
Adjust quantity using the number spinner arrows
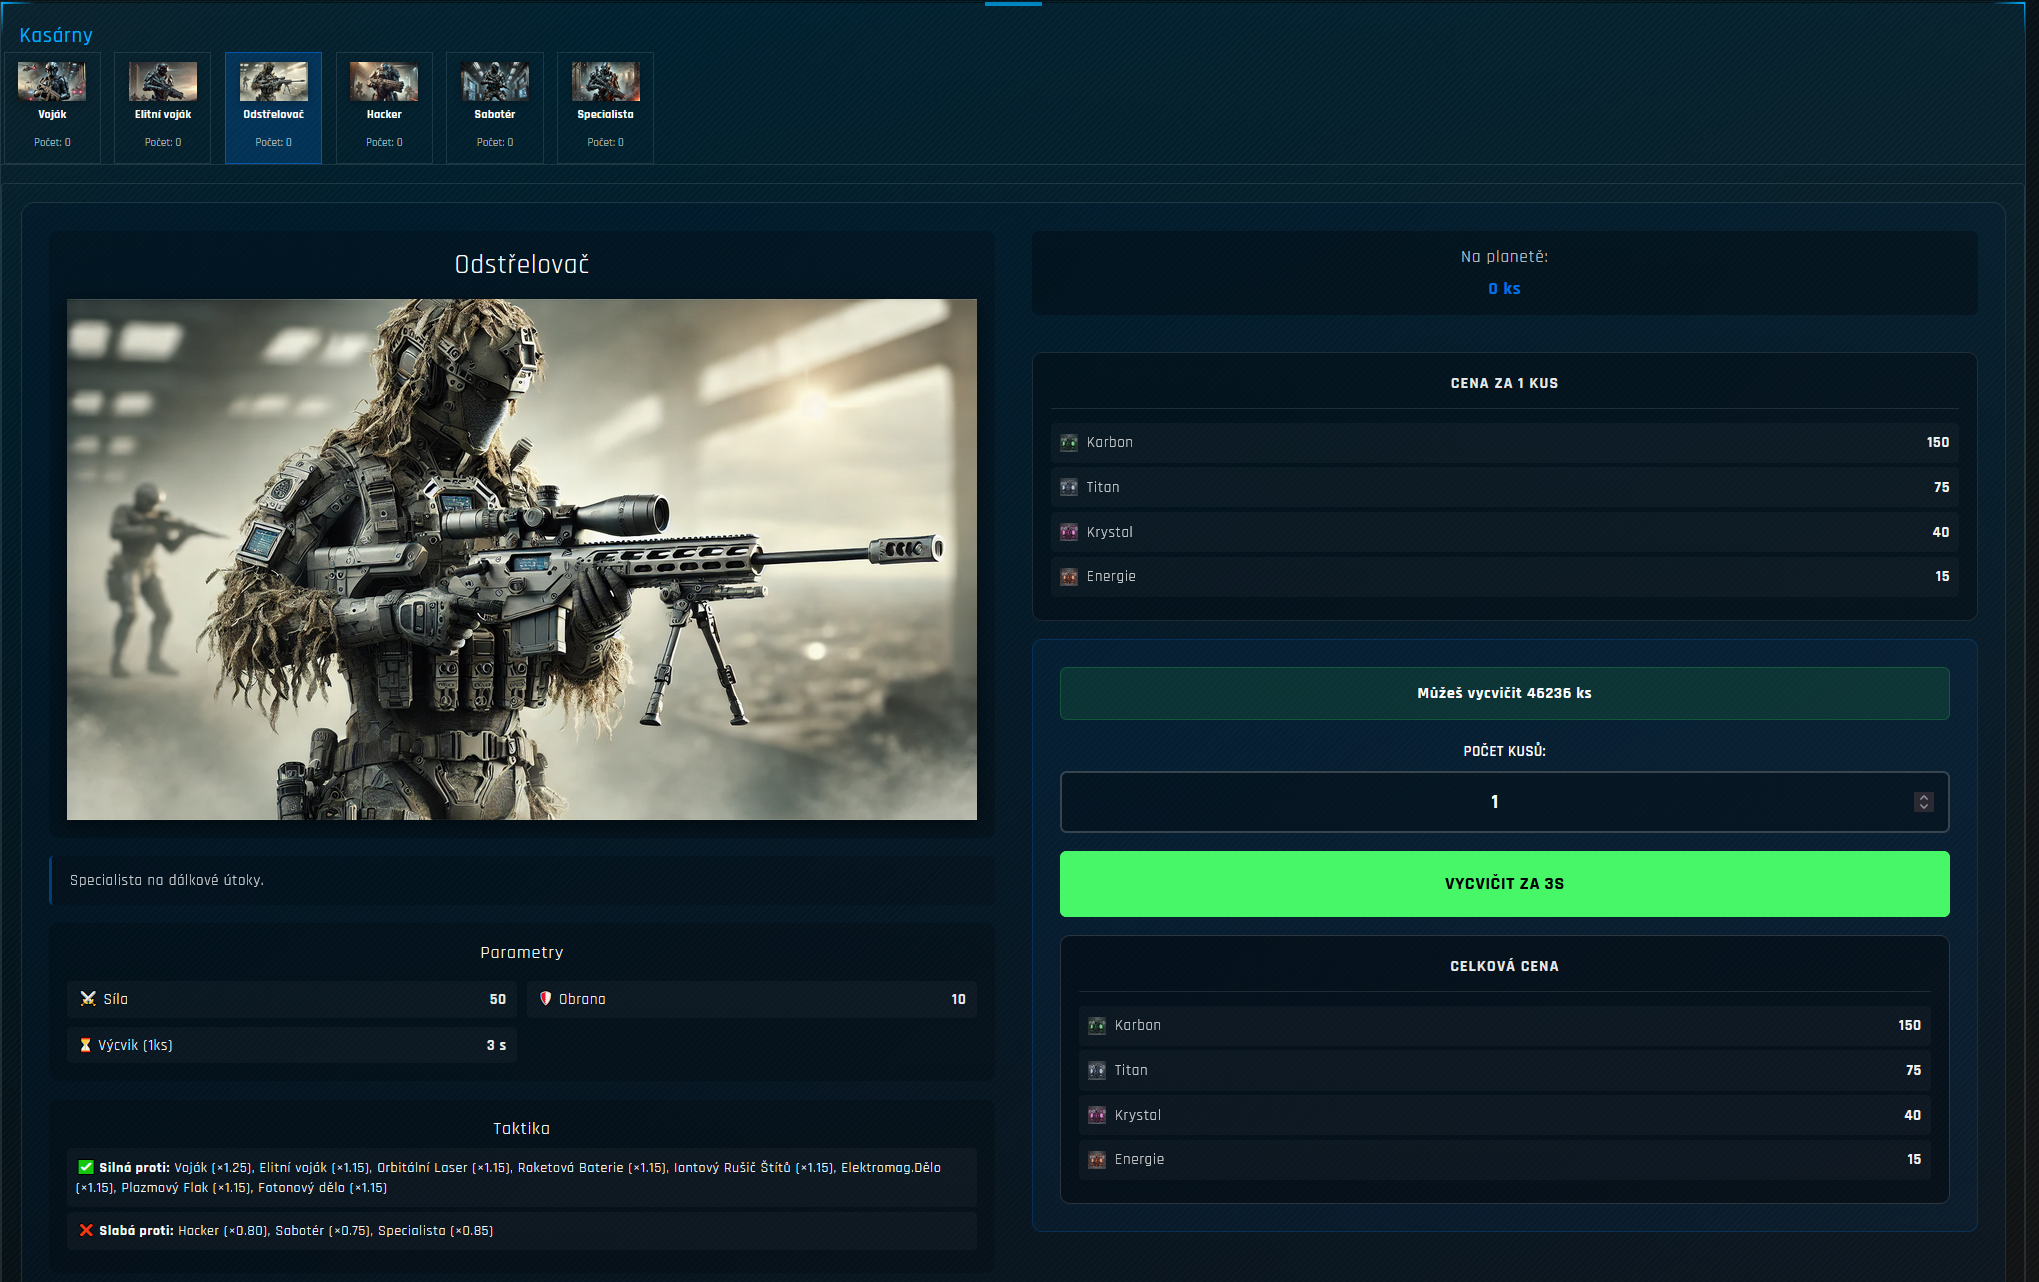(x=1923, y=802)
